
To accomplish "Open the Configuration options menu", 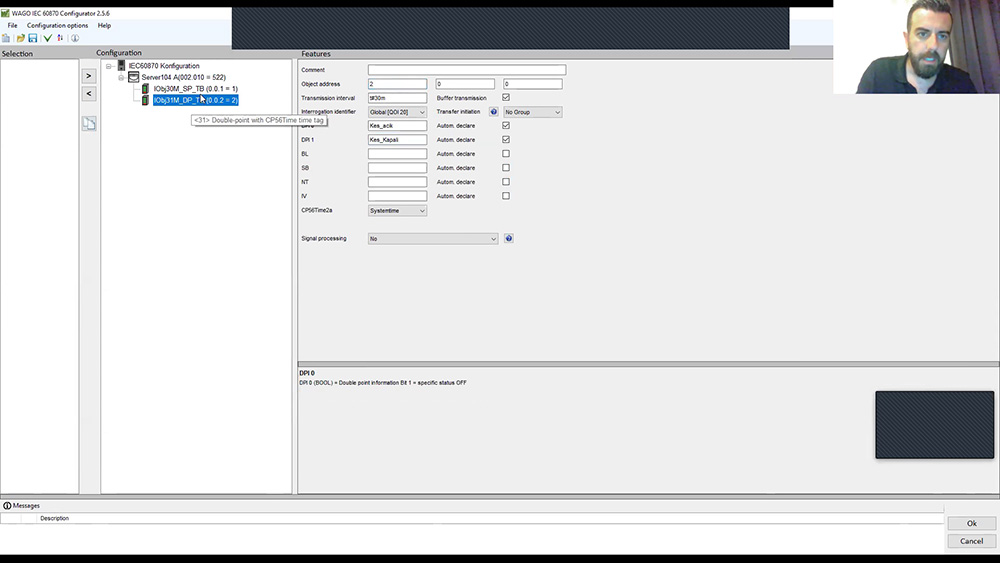I will tap(57, 26).
